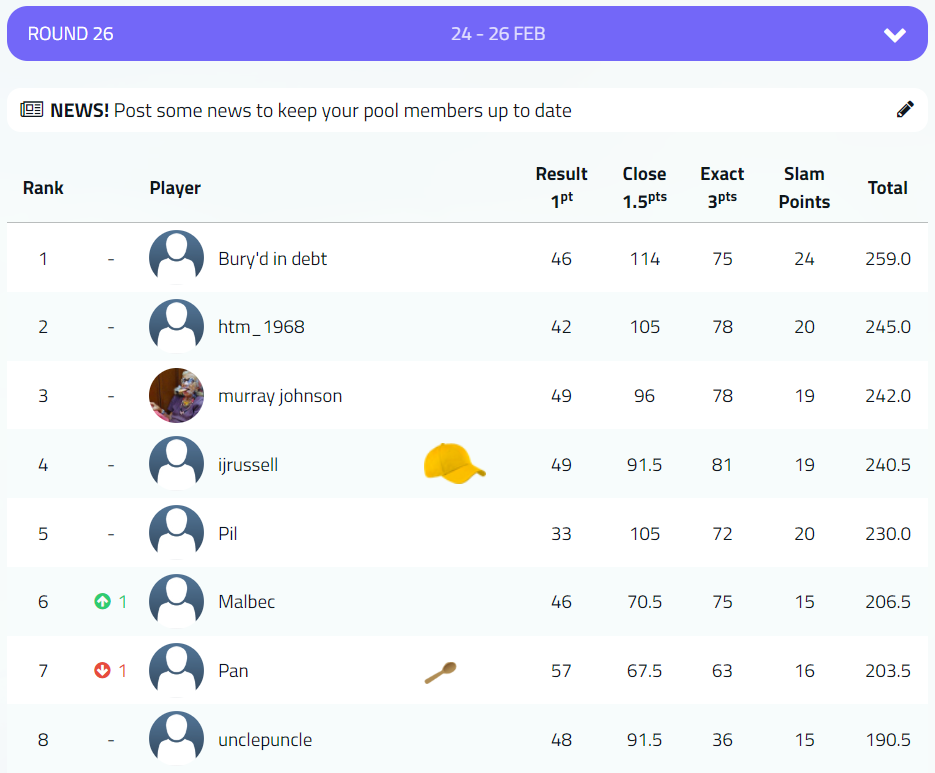Click the Close 1.5pts column header

pyautogui.click(x=644, y=188)
